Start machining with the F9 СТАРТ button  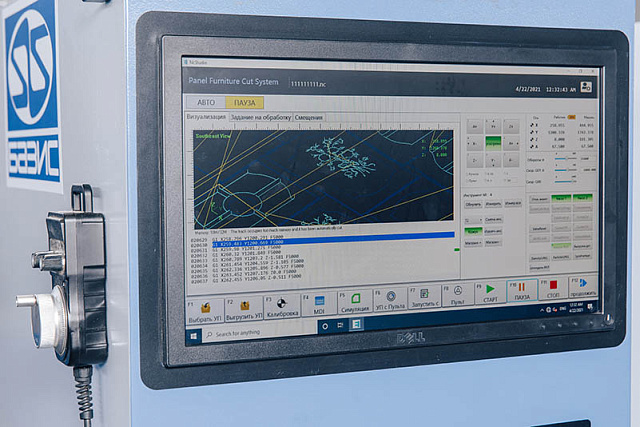tap(490, 293)
